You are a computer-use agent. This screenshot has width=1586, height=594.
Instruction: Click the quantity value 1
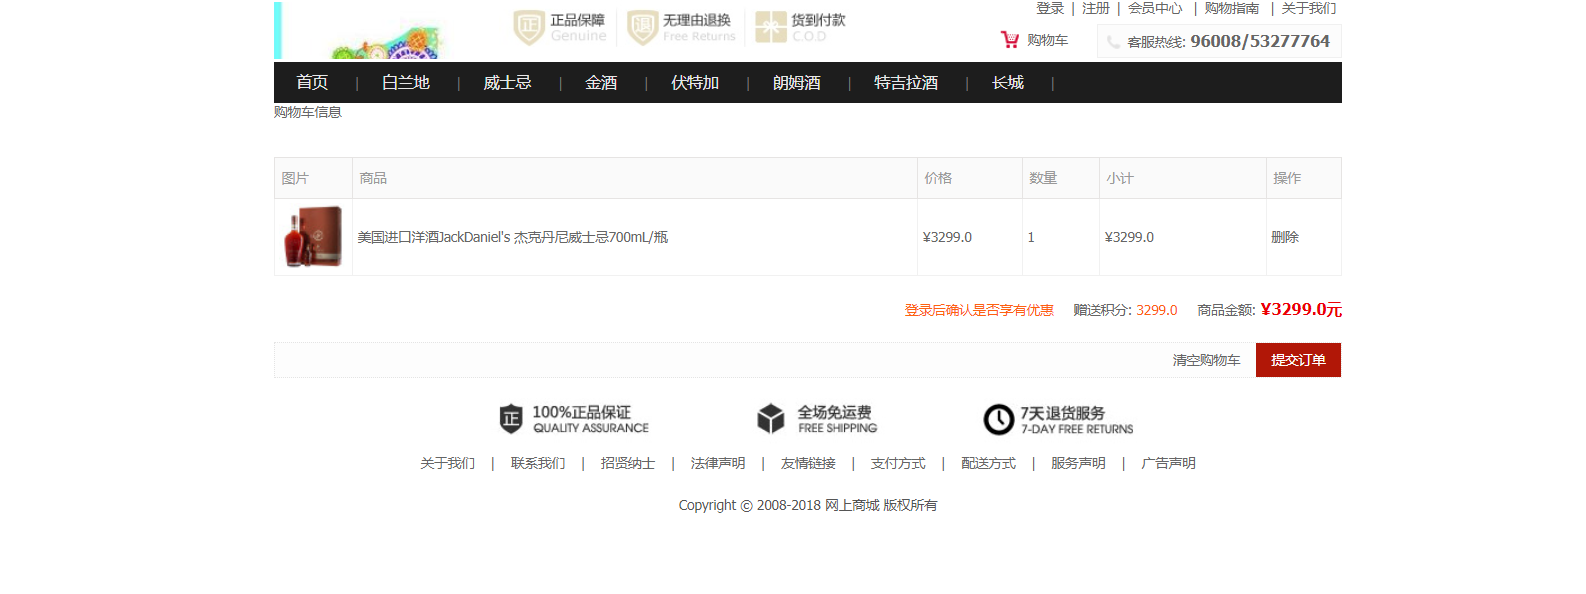click(x=1031, y=237)
